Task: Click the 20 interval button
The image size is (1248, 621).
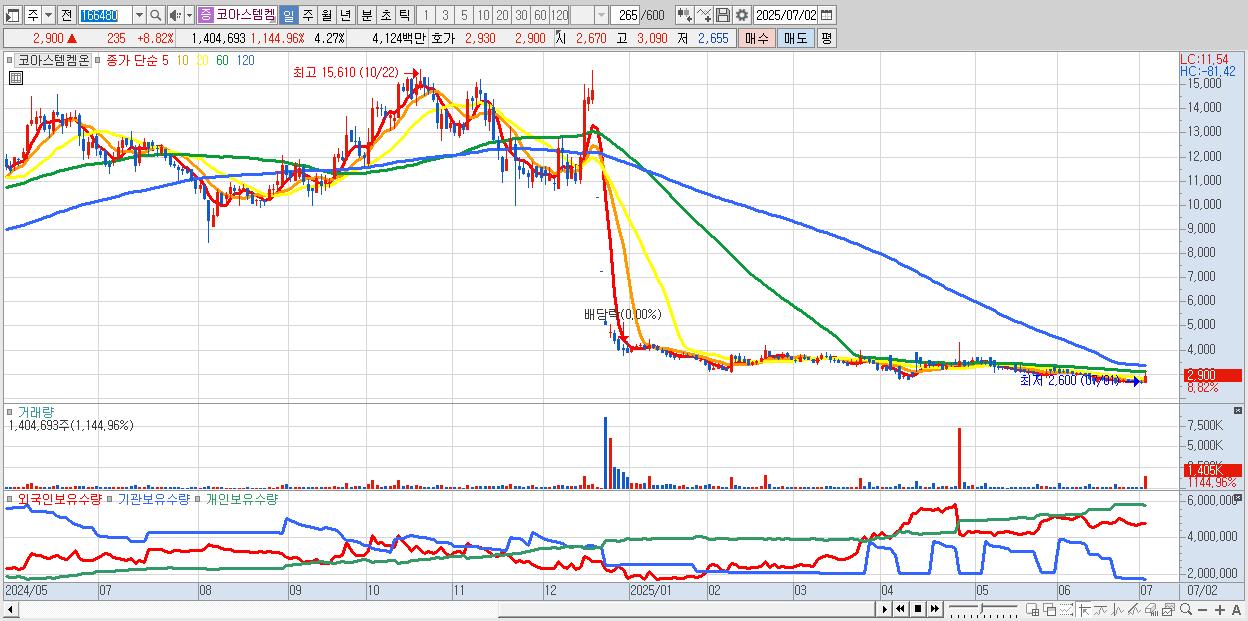Action: [502, 16]
